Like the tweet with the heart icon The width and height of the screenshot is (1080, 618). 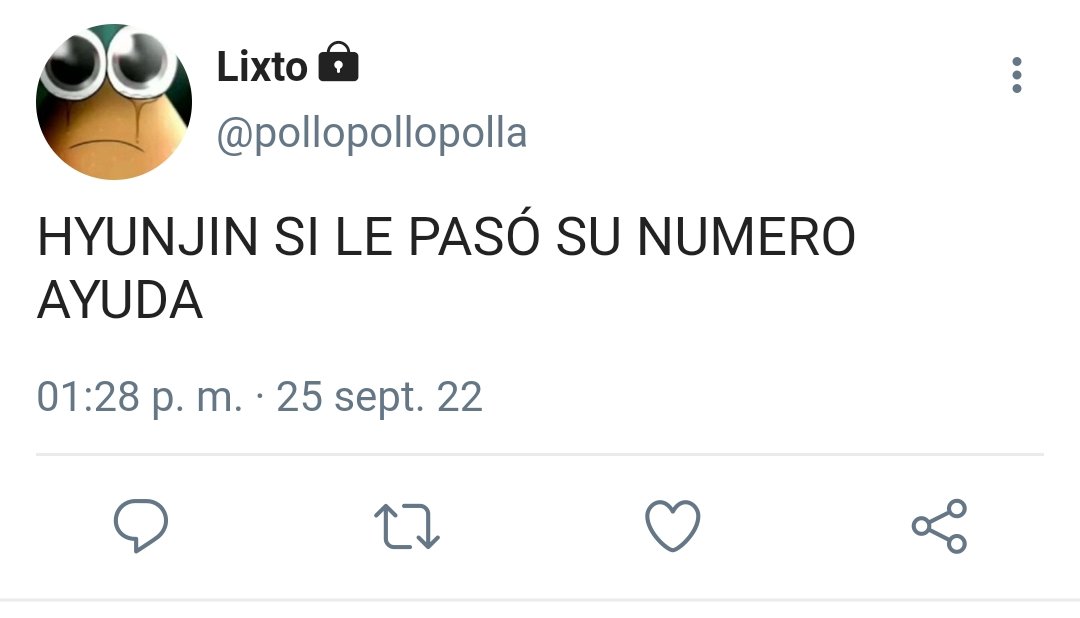(x=673, y=526)
